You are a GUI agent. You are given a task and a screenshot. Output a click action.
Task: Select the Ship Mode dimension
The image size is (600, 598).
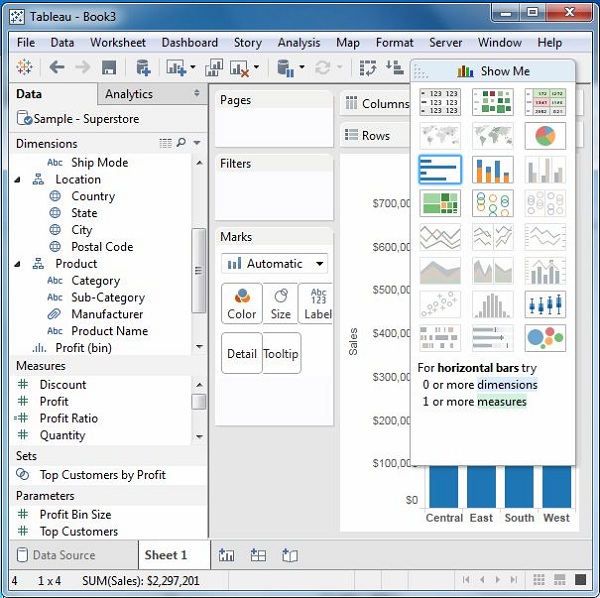[99, 163]
